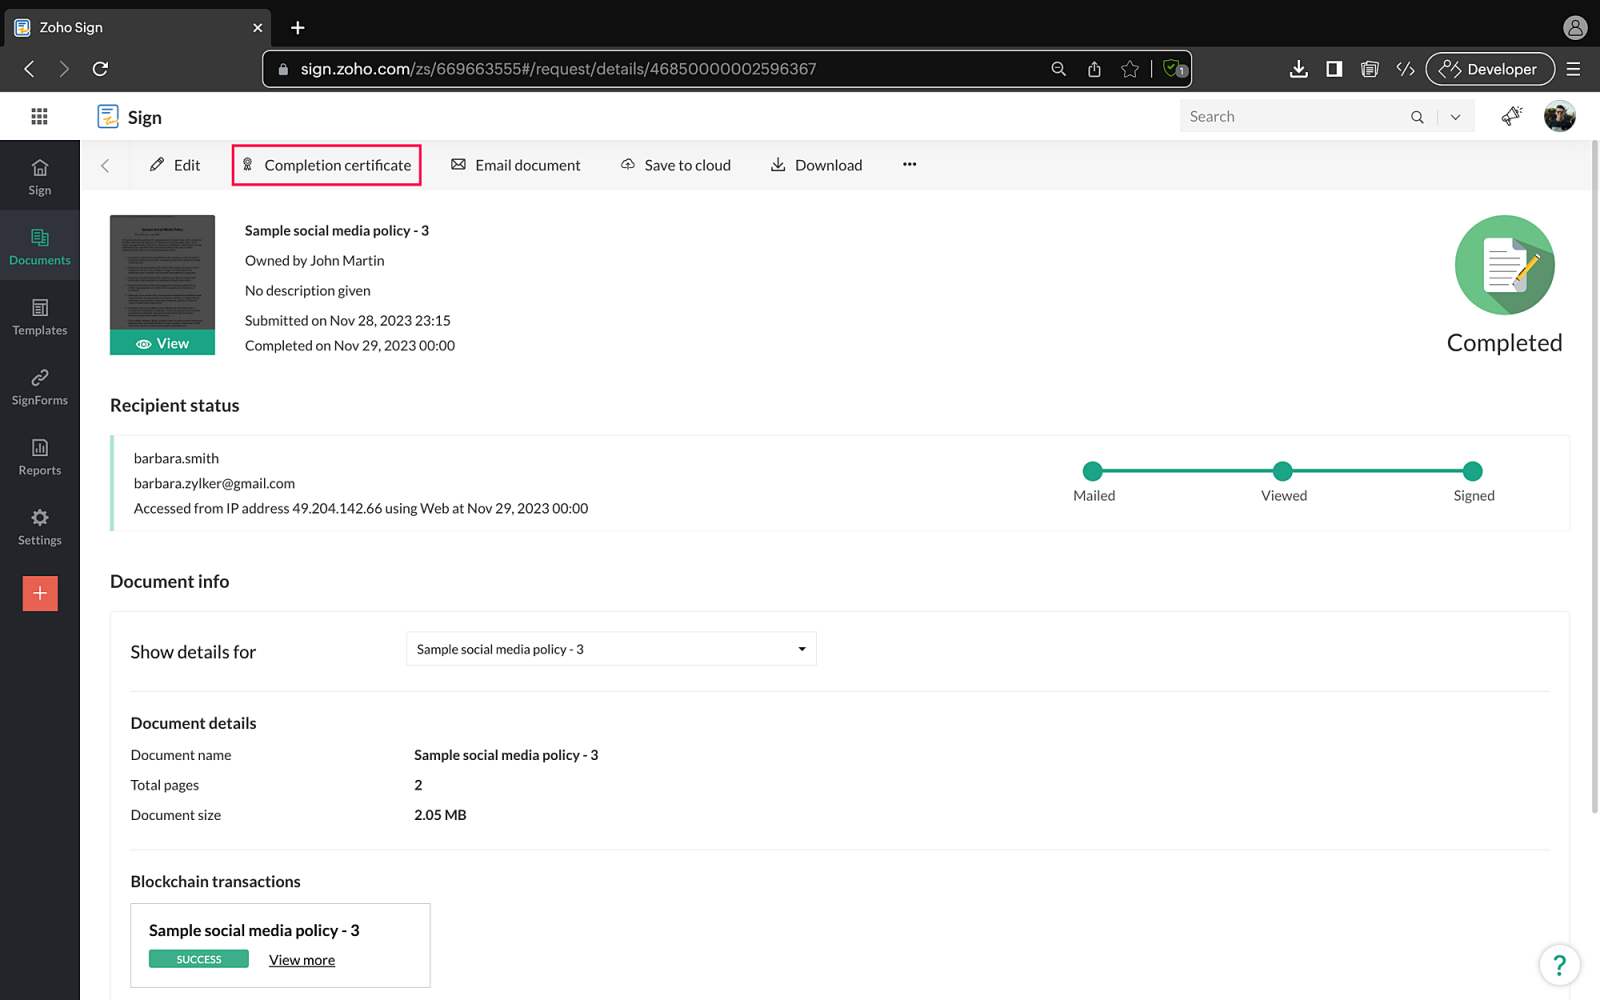The height and width of the screenshot is (1000, 1600).
Task: Open SignForms in the sidebar
Action: coord(40,386)
